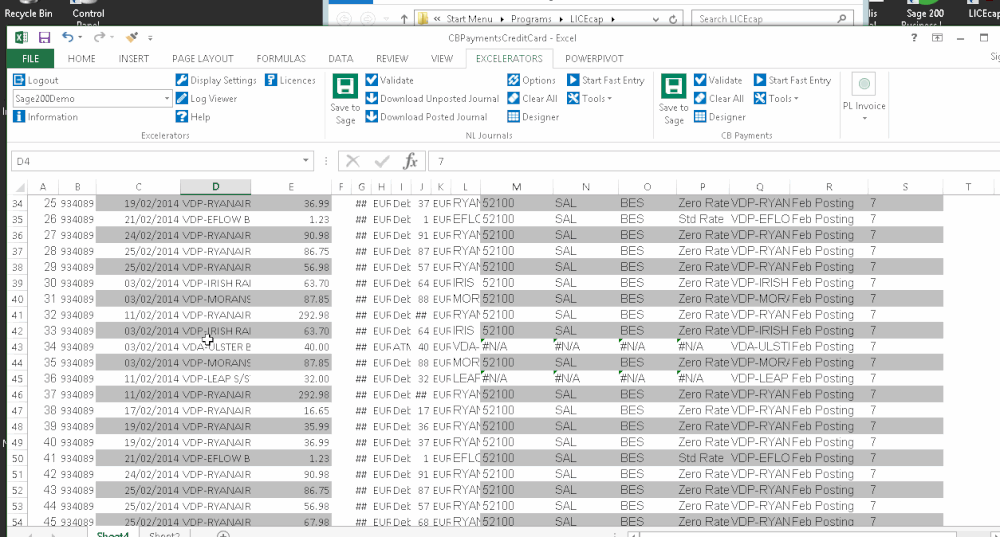Switch to the HOME tab

(x=82, y=59)
